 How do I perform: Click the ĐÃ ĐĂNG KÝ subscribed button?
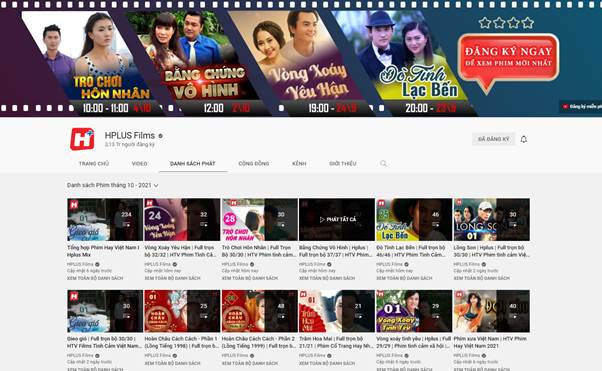(x=493, y=139)
